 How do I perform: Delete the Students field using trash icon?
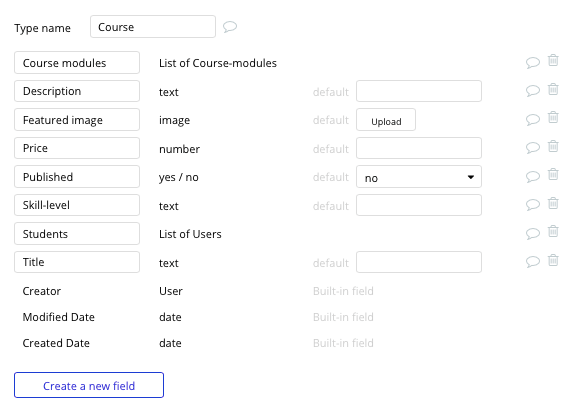click(553, 231)
